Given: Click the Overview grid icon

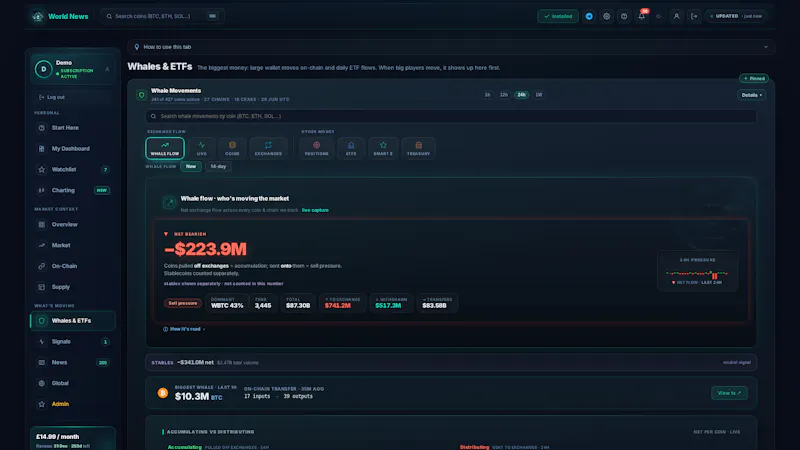Looking at the screenshot, I should [42, 224].
